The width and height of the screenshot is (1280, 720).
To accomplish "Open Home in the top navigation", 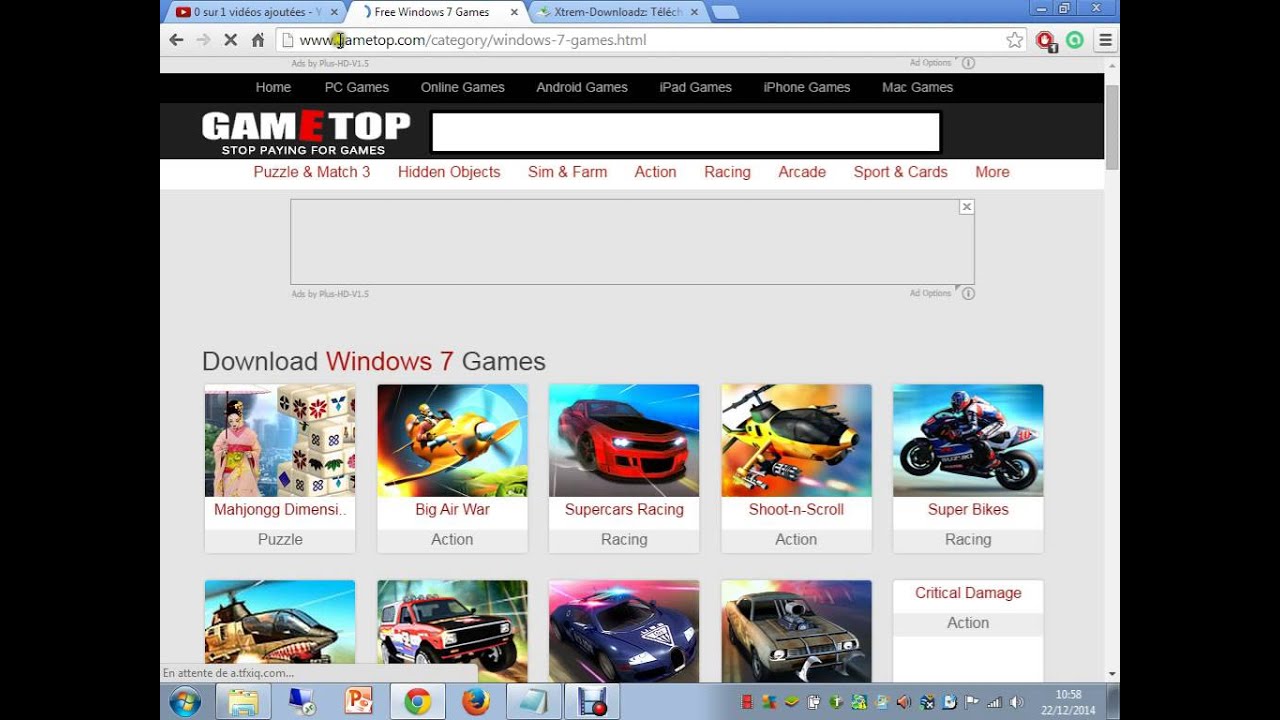I will click(x=273, y=87).
